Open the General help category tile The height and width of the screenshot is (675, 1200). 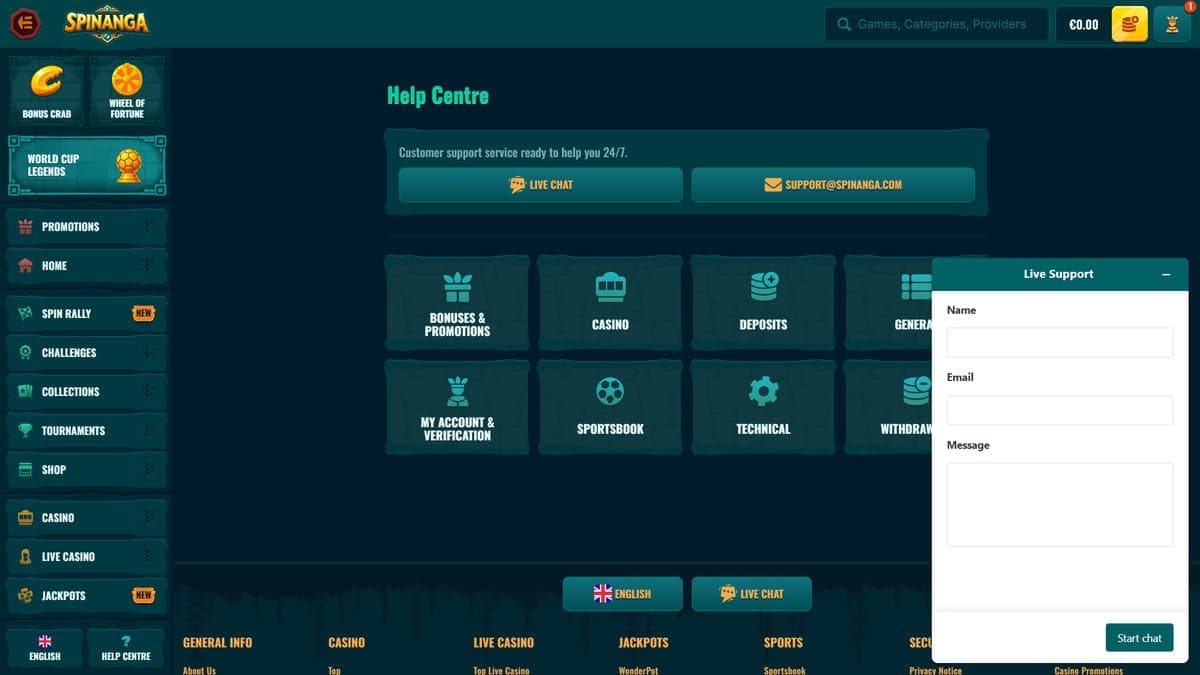(888, 303)
